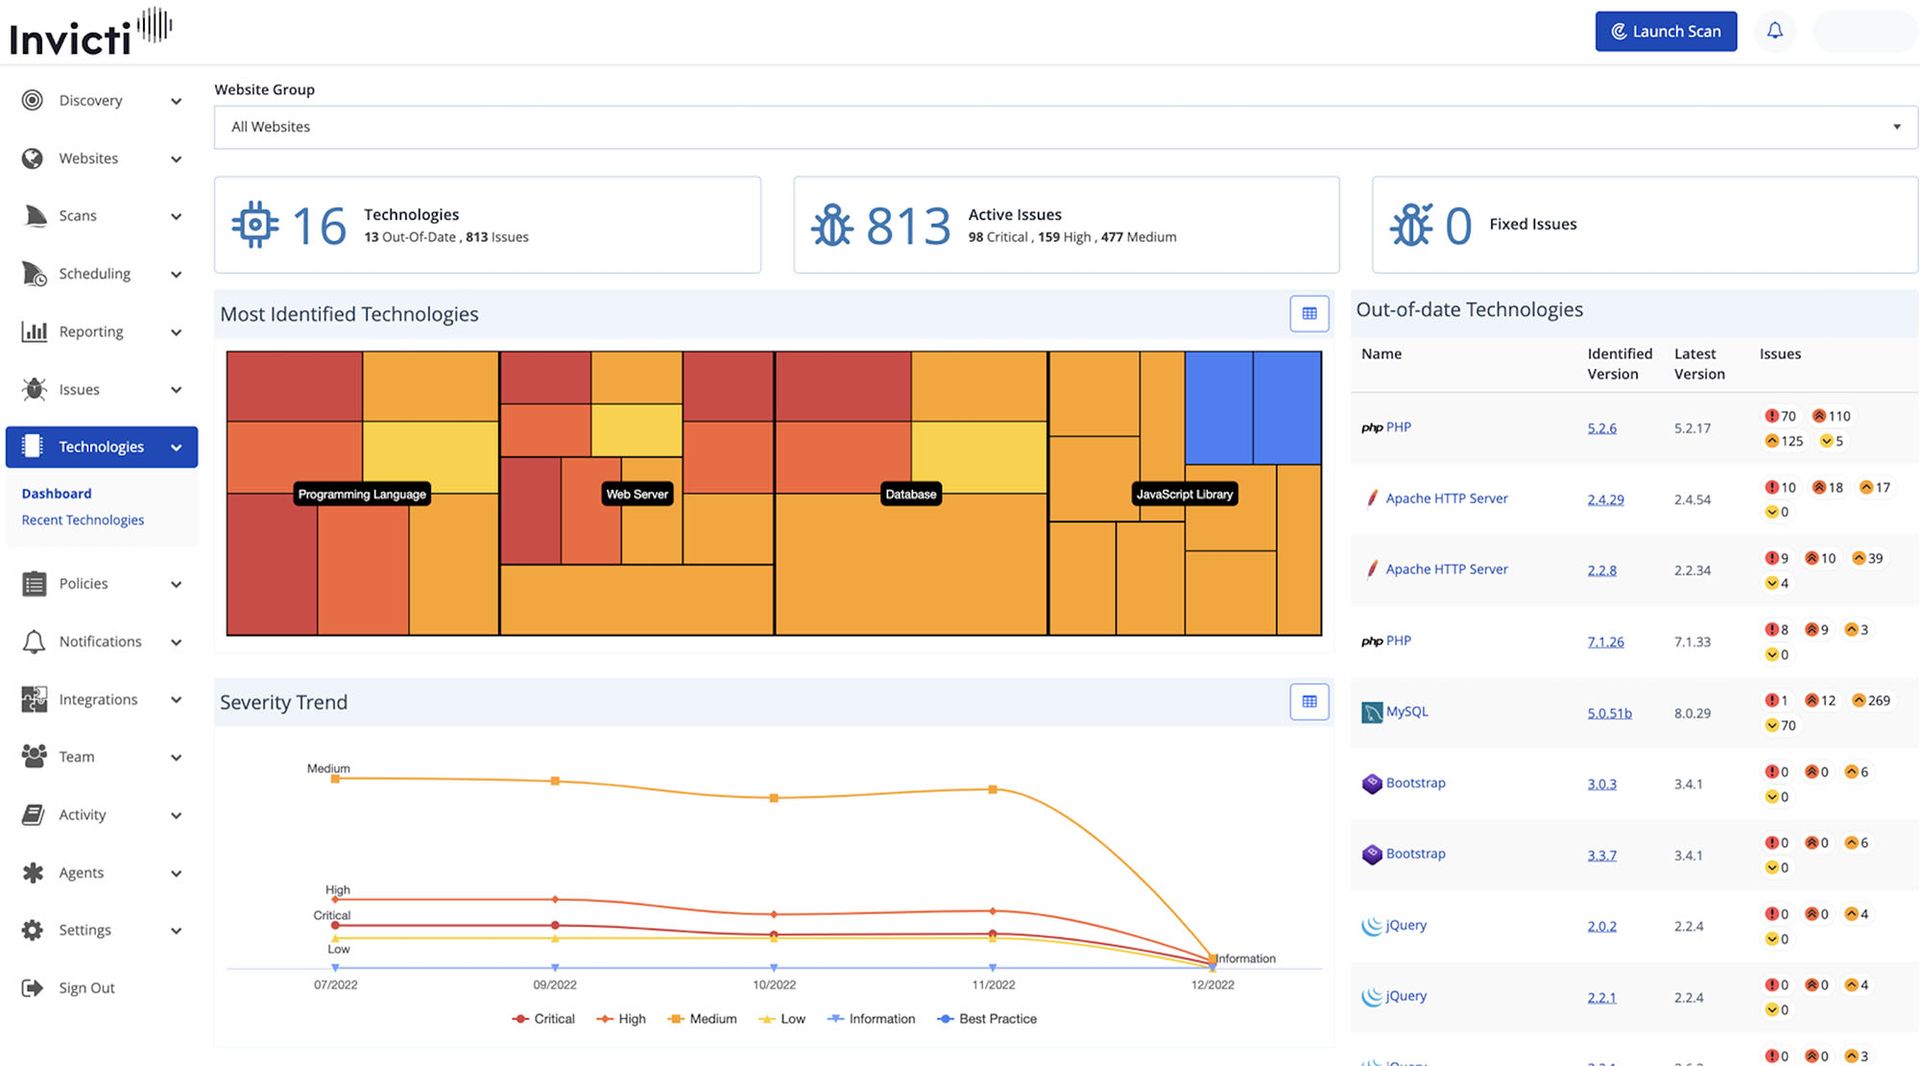Select the Agents menu label
This screenshot has width=1920, height=1066.
[81, 873]
